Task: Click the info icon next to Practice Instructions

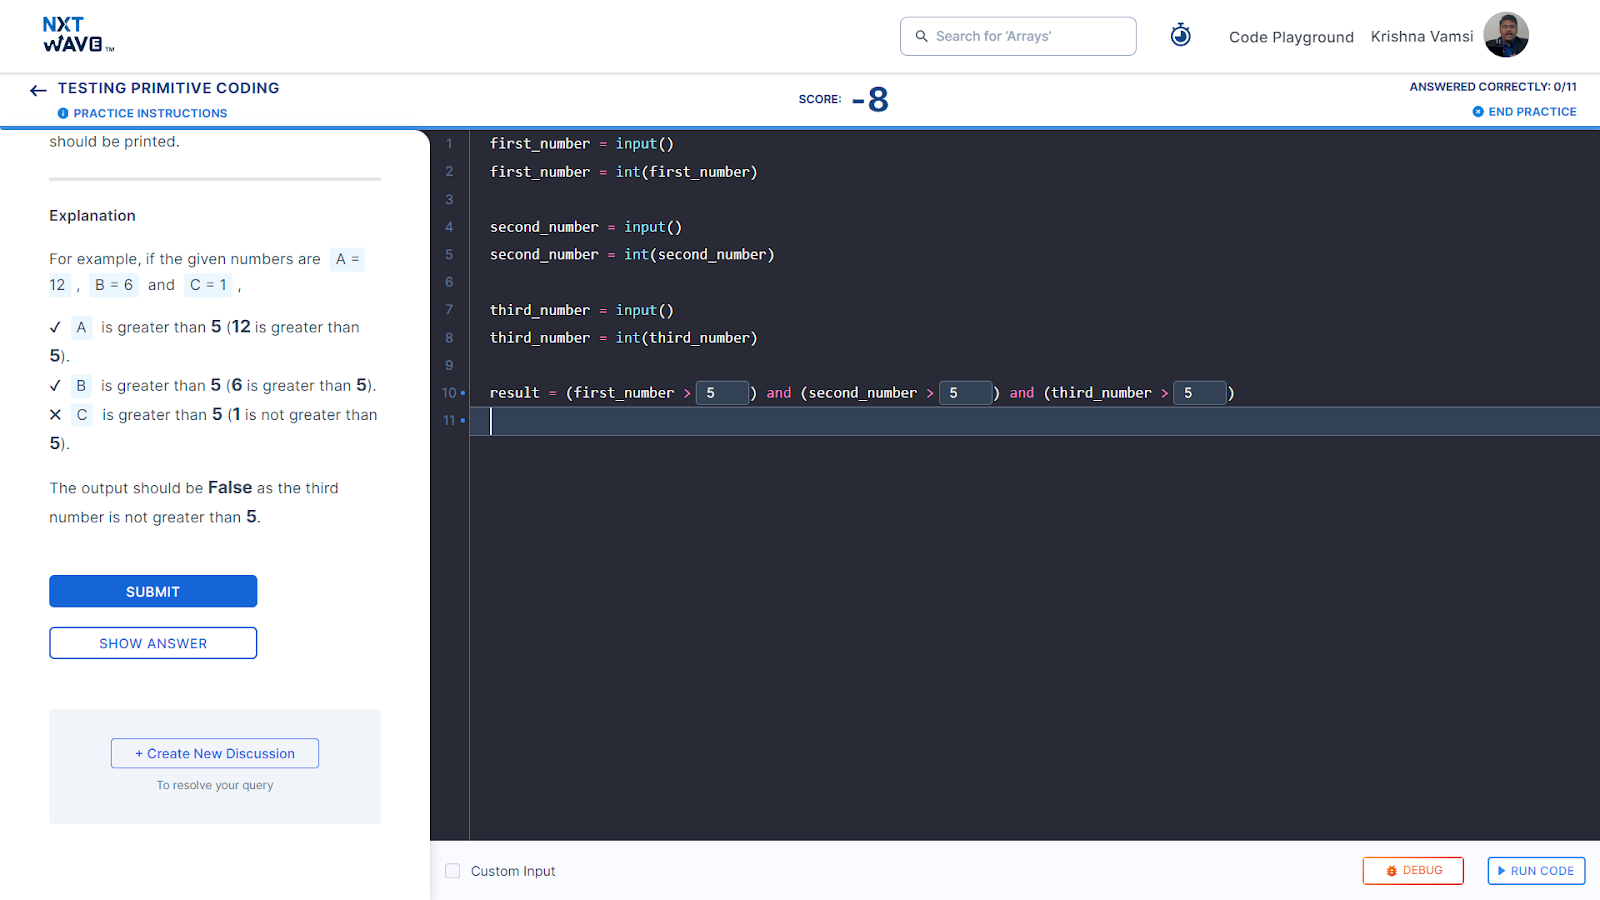Action: tap(63, 113)
